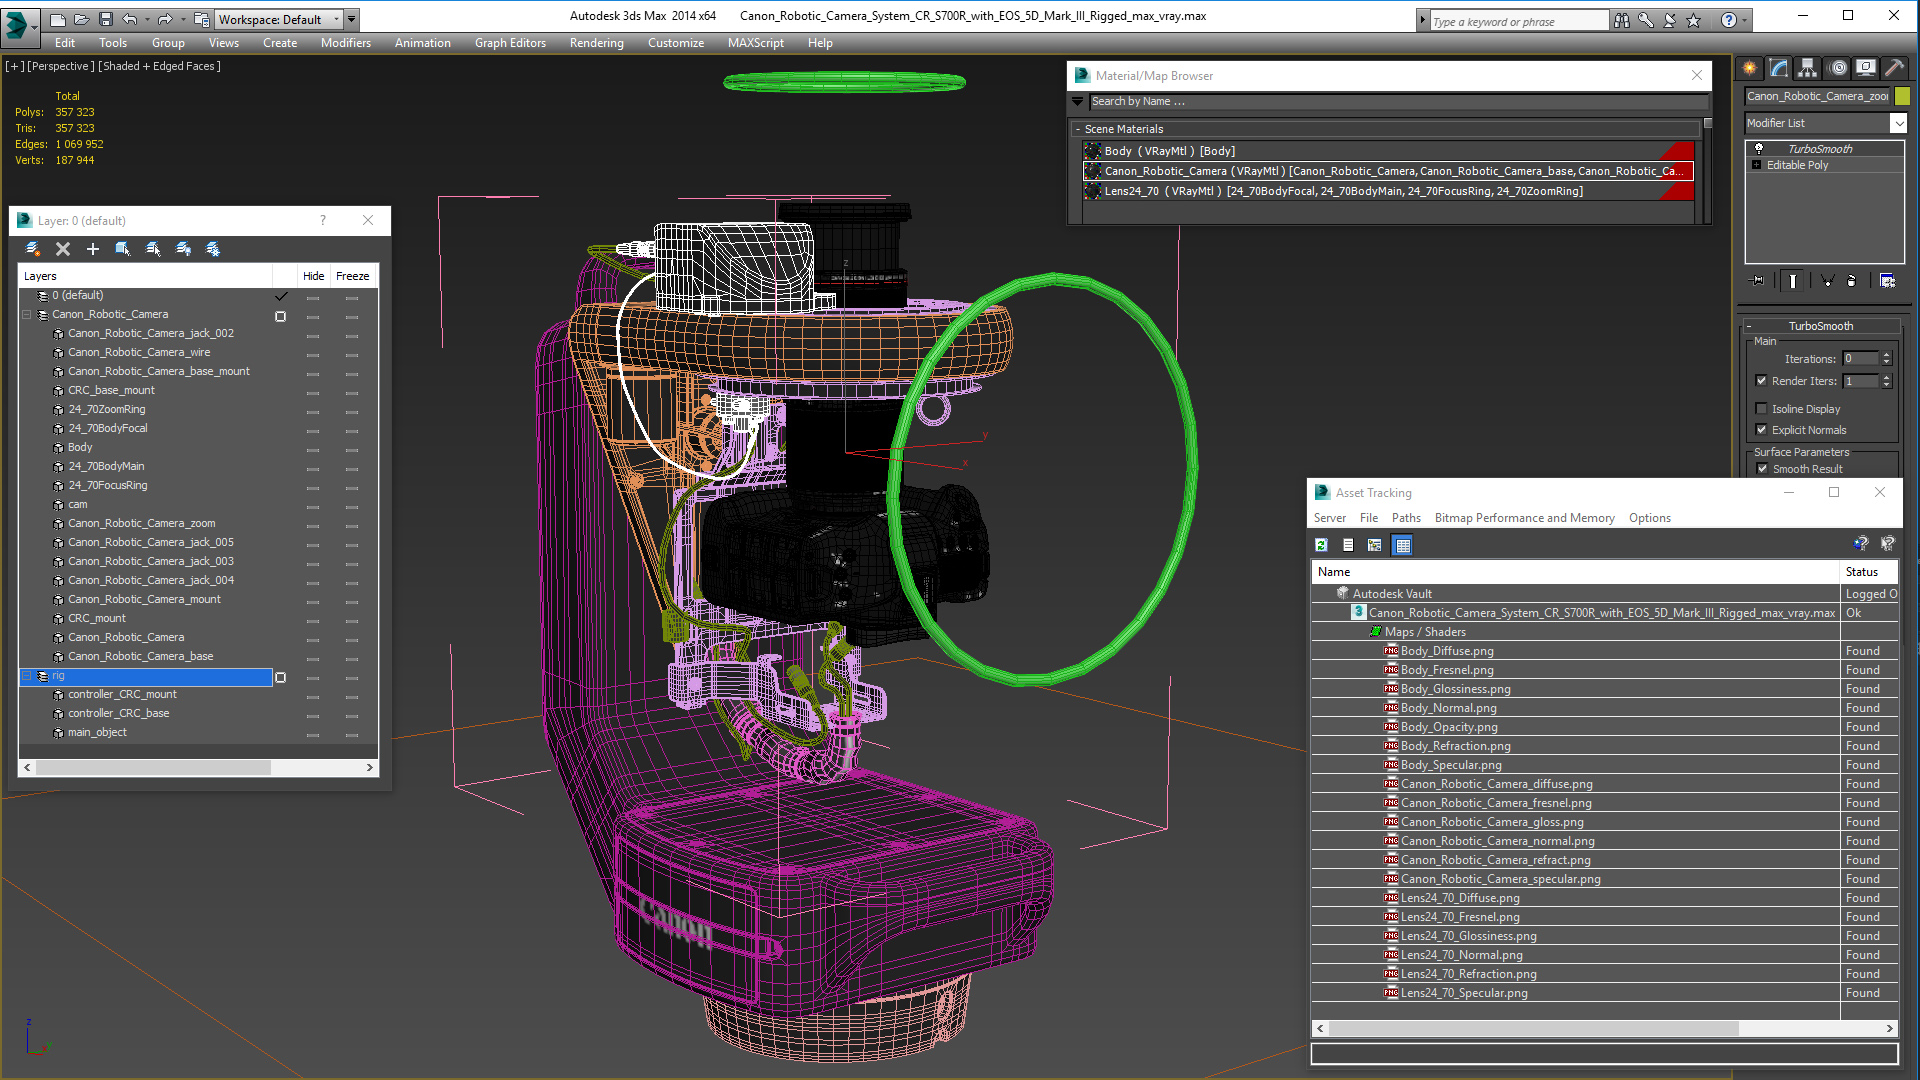Click the New Scene toolbar icon

58,19
